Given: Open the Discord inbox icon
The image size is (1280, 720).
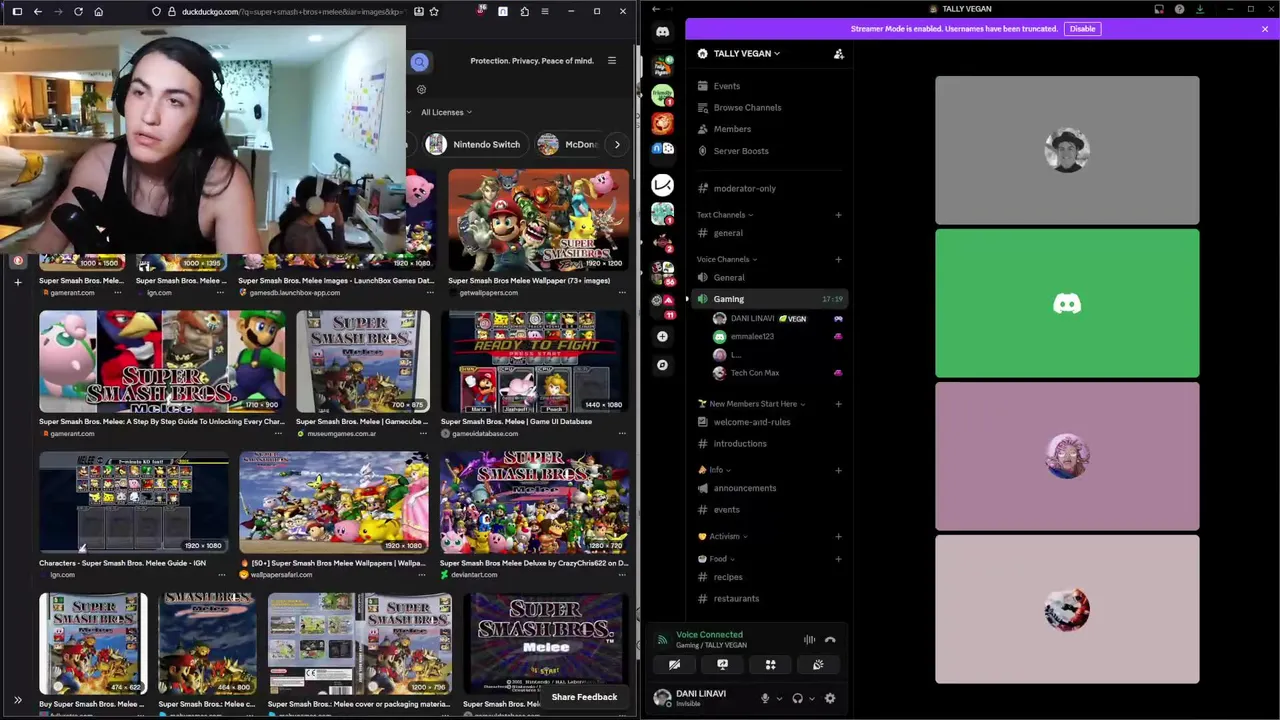Looking at the screenshot, I should coord(1159,9).
